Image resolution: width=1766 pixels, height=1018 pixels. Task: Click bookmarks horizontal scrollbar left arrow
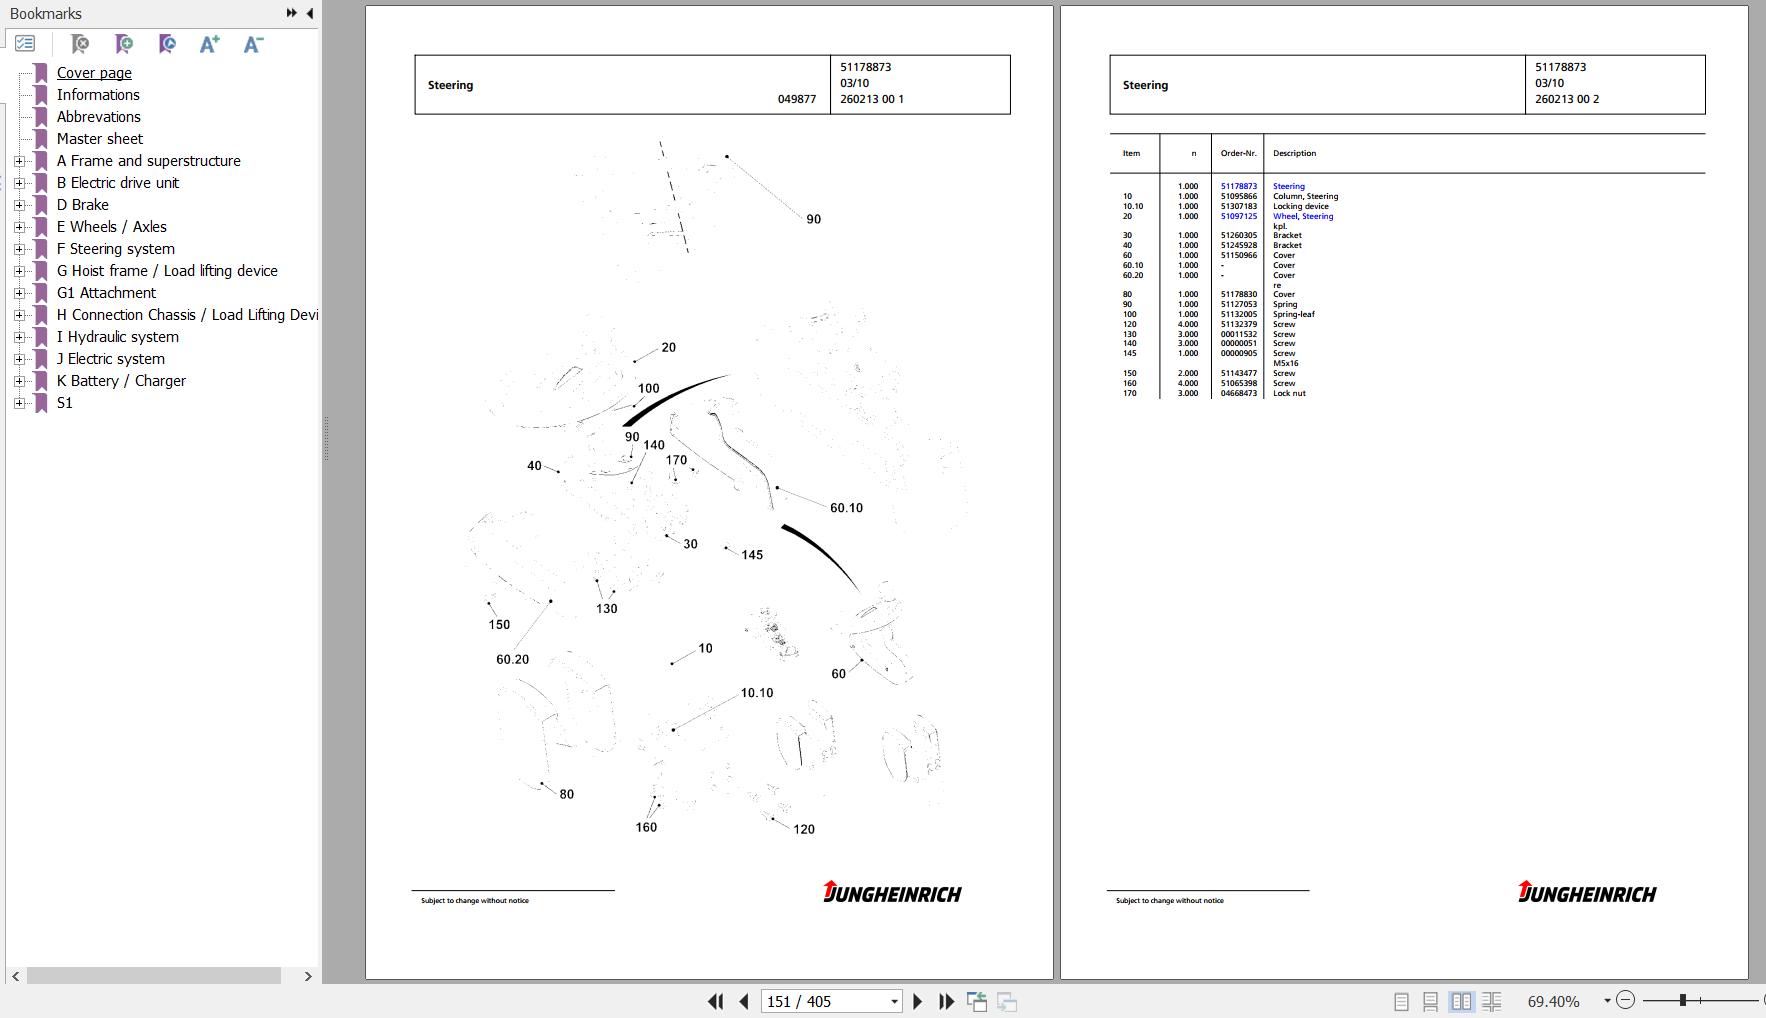pyautogui.click(x=15, y=976)
